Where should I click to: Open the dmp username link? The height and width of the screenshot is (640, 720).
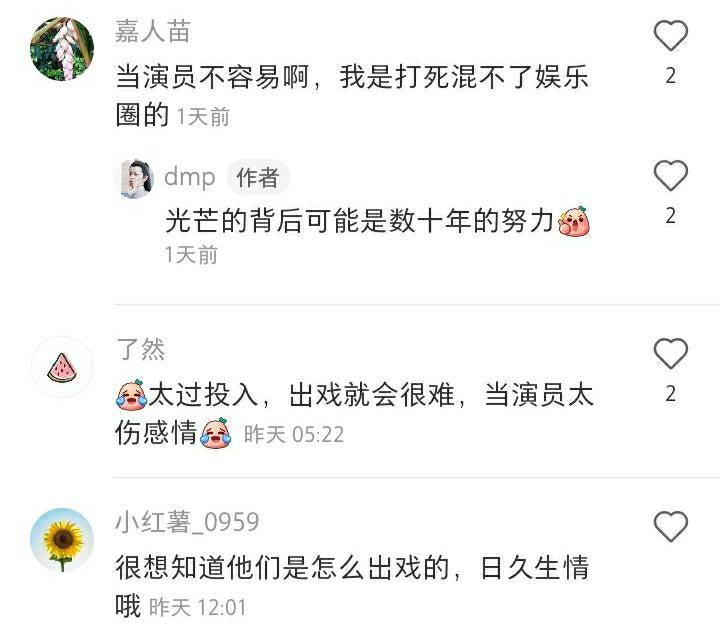click(x=189, y=177)
